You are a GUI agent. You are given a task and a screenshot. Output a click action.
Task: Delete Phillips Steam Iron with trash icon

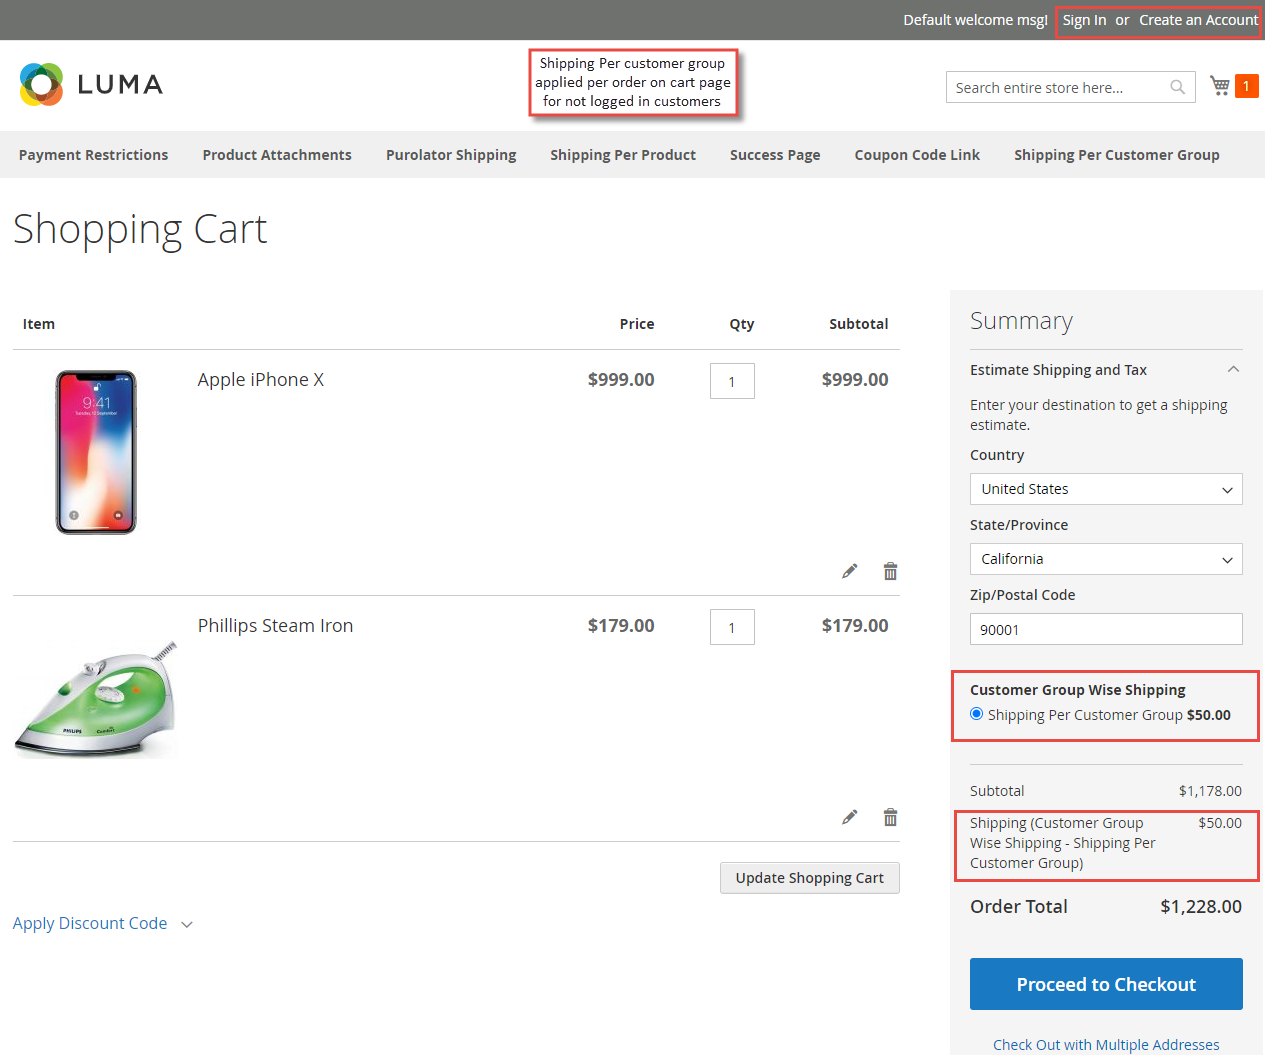coord(890,817)
